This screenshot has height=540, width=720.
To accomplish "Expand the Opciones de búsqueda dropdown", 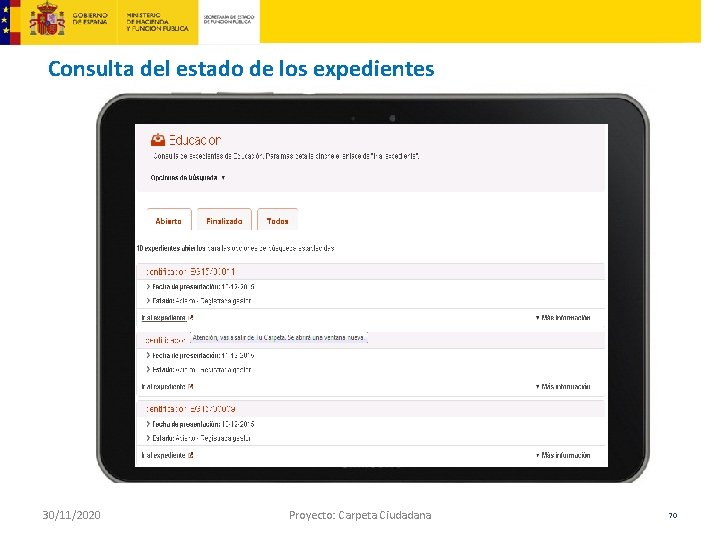I will click(188, 178).
